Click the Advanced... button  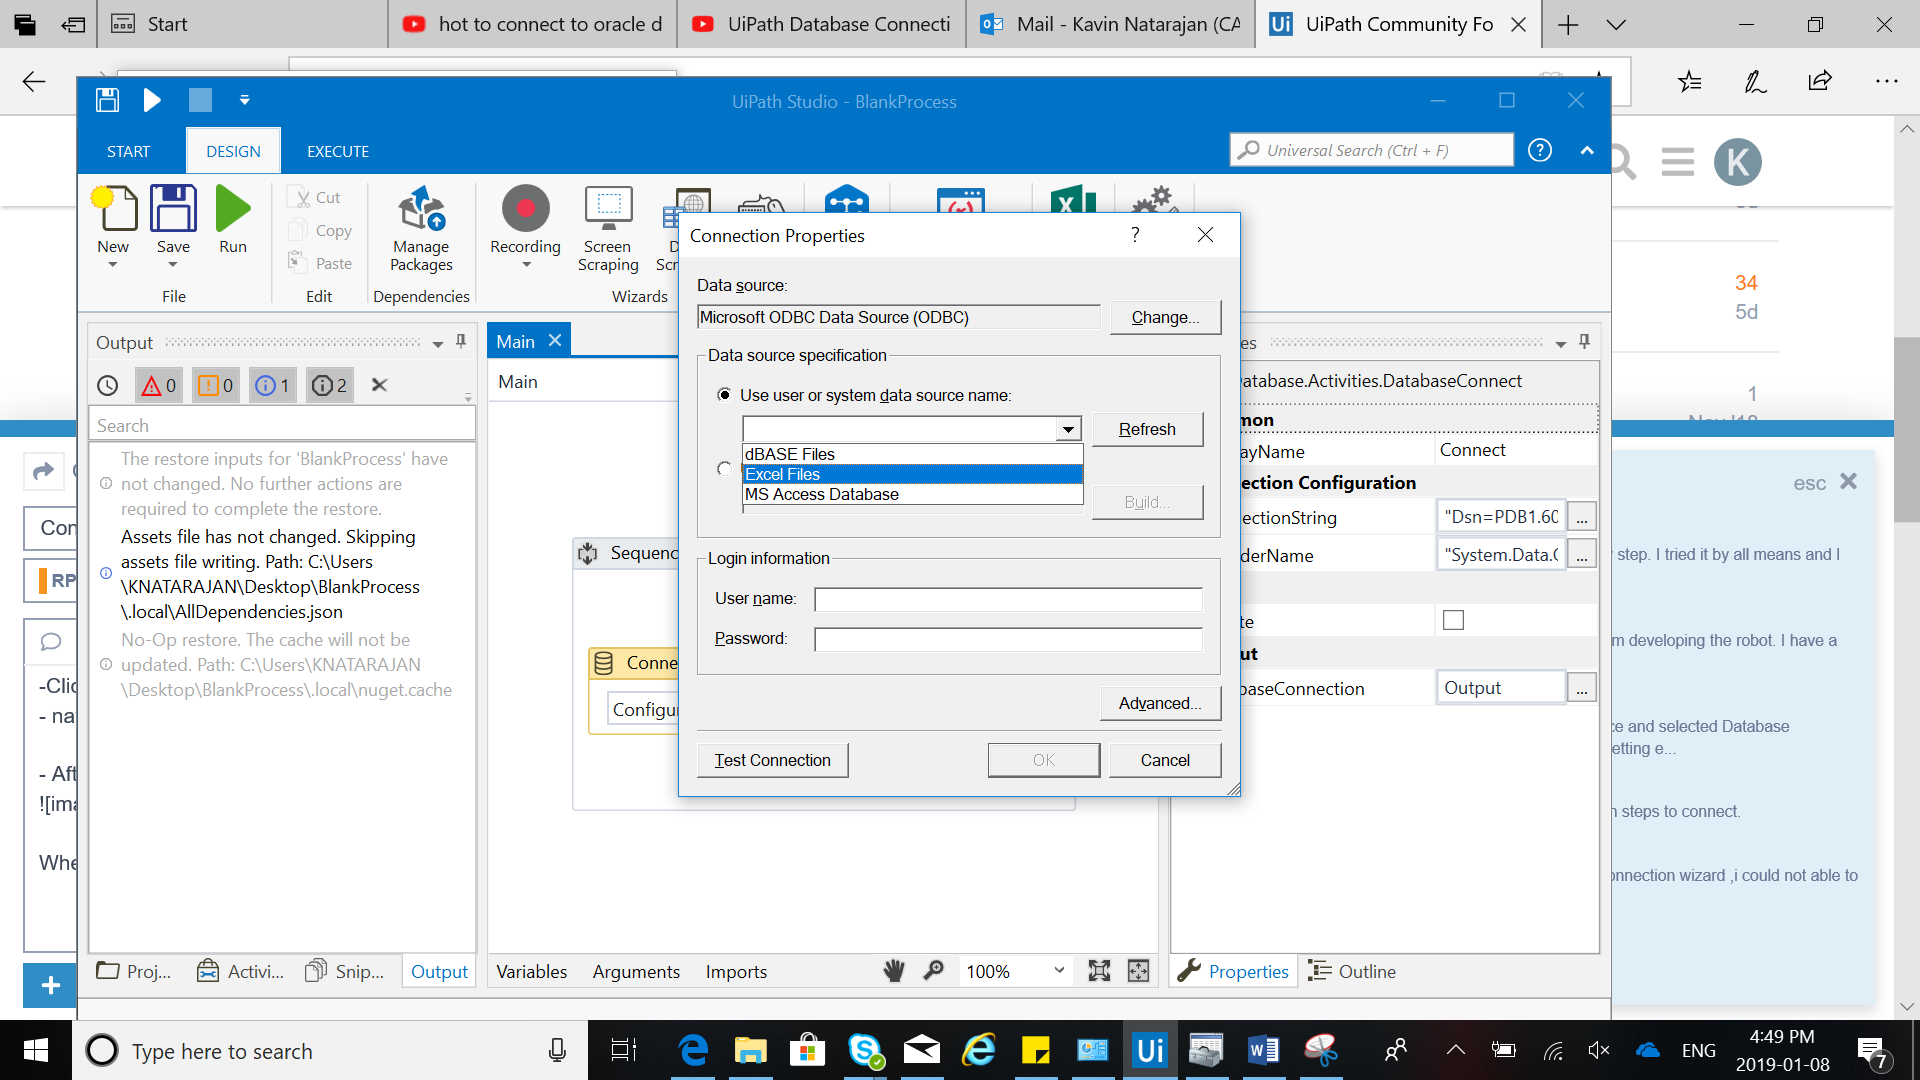point(1160,703)
